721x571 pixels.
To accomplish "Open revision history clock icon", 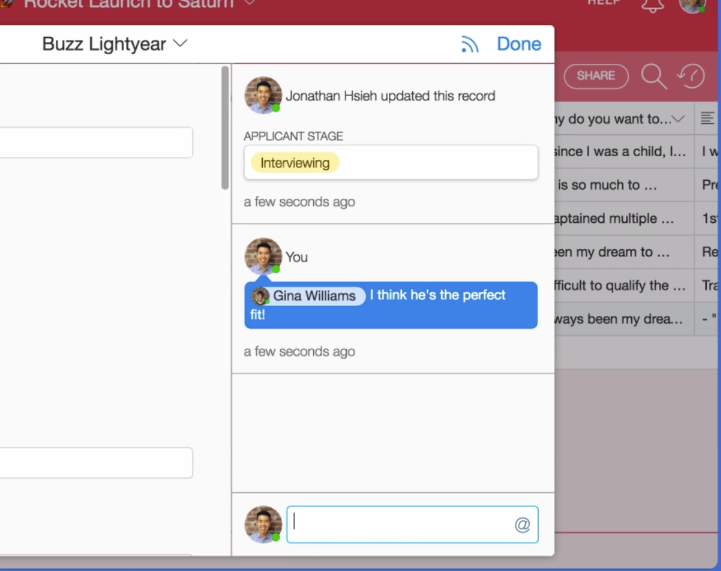I will (691, 76).
